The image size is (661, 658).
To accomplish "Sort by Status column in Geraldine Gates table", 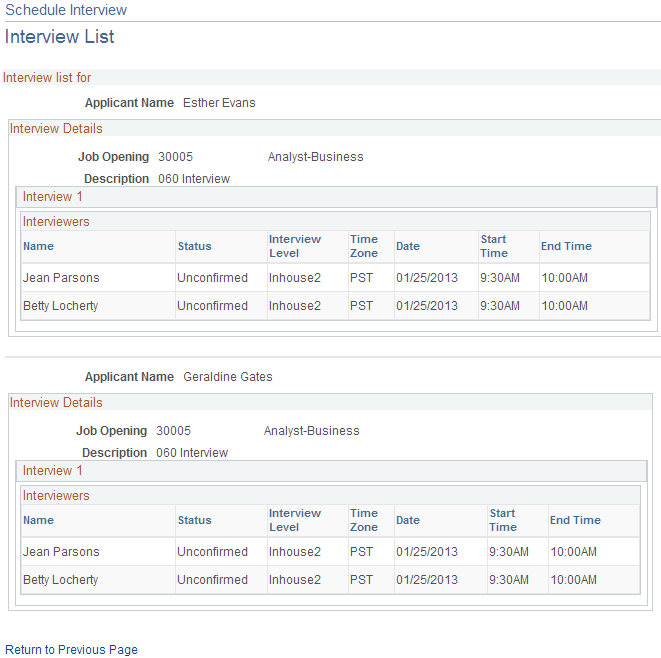I will [x=194, y=520].
